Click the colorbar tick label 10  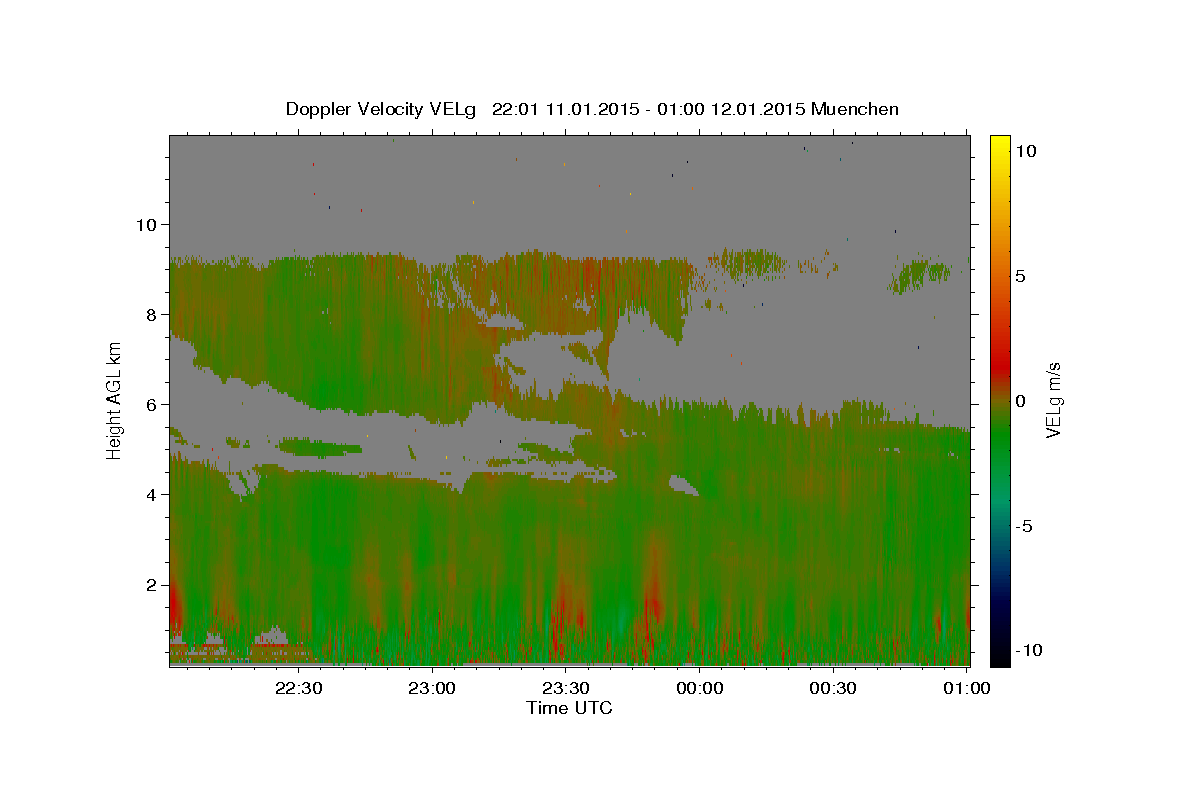pyautogui.click(x=1025, y=151)
